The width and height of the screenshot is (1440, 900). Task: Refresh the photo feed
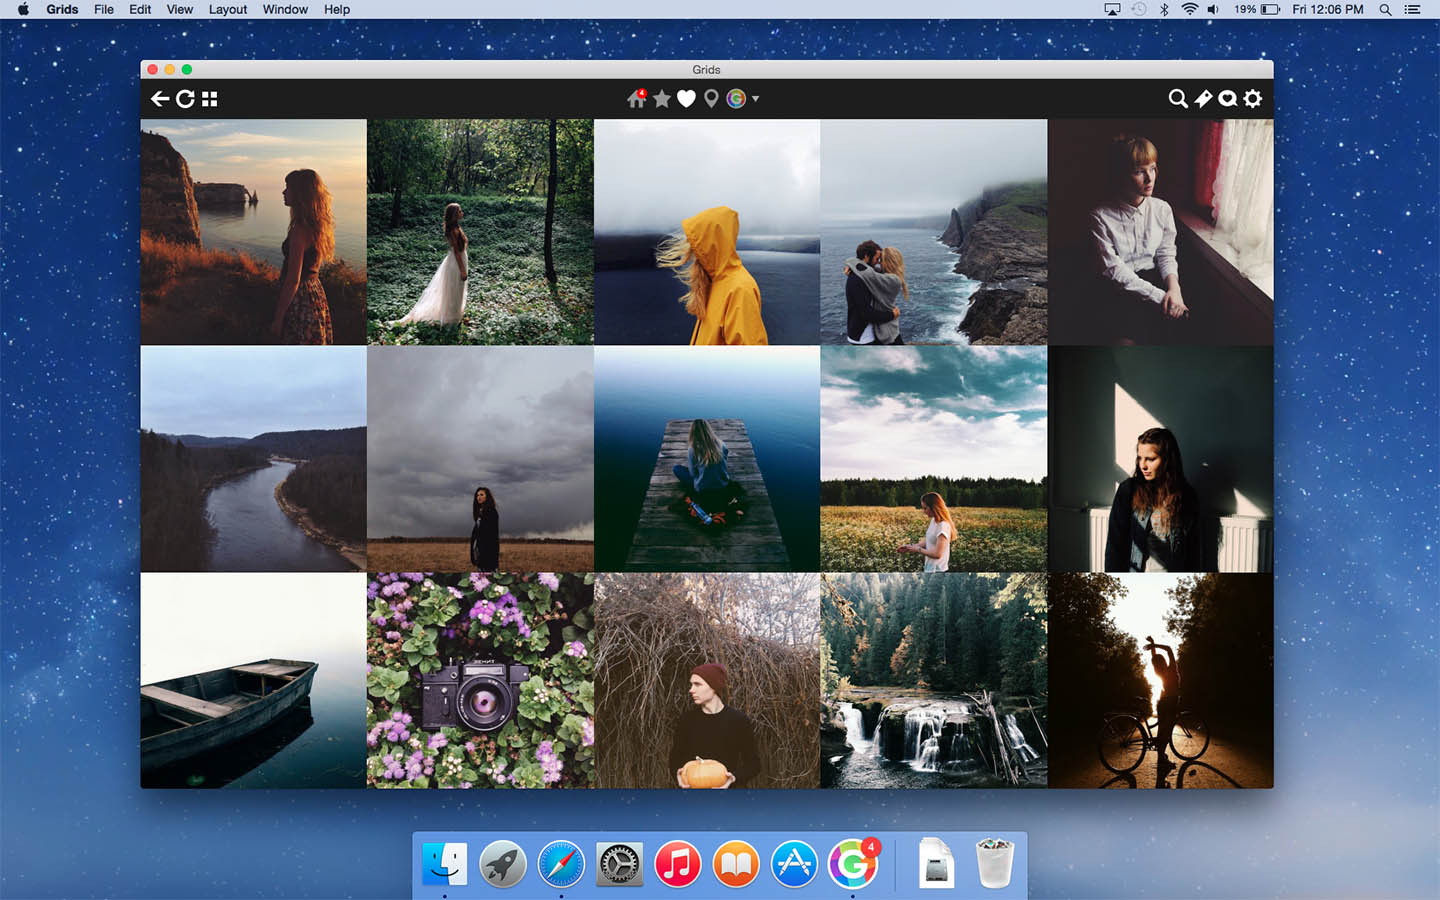pyautogui.click(x=186, y=99)
